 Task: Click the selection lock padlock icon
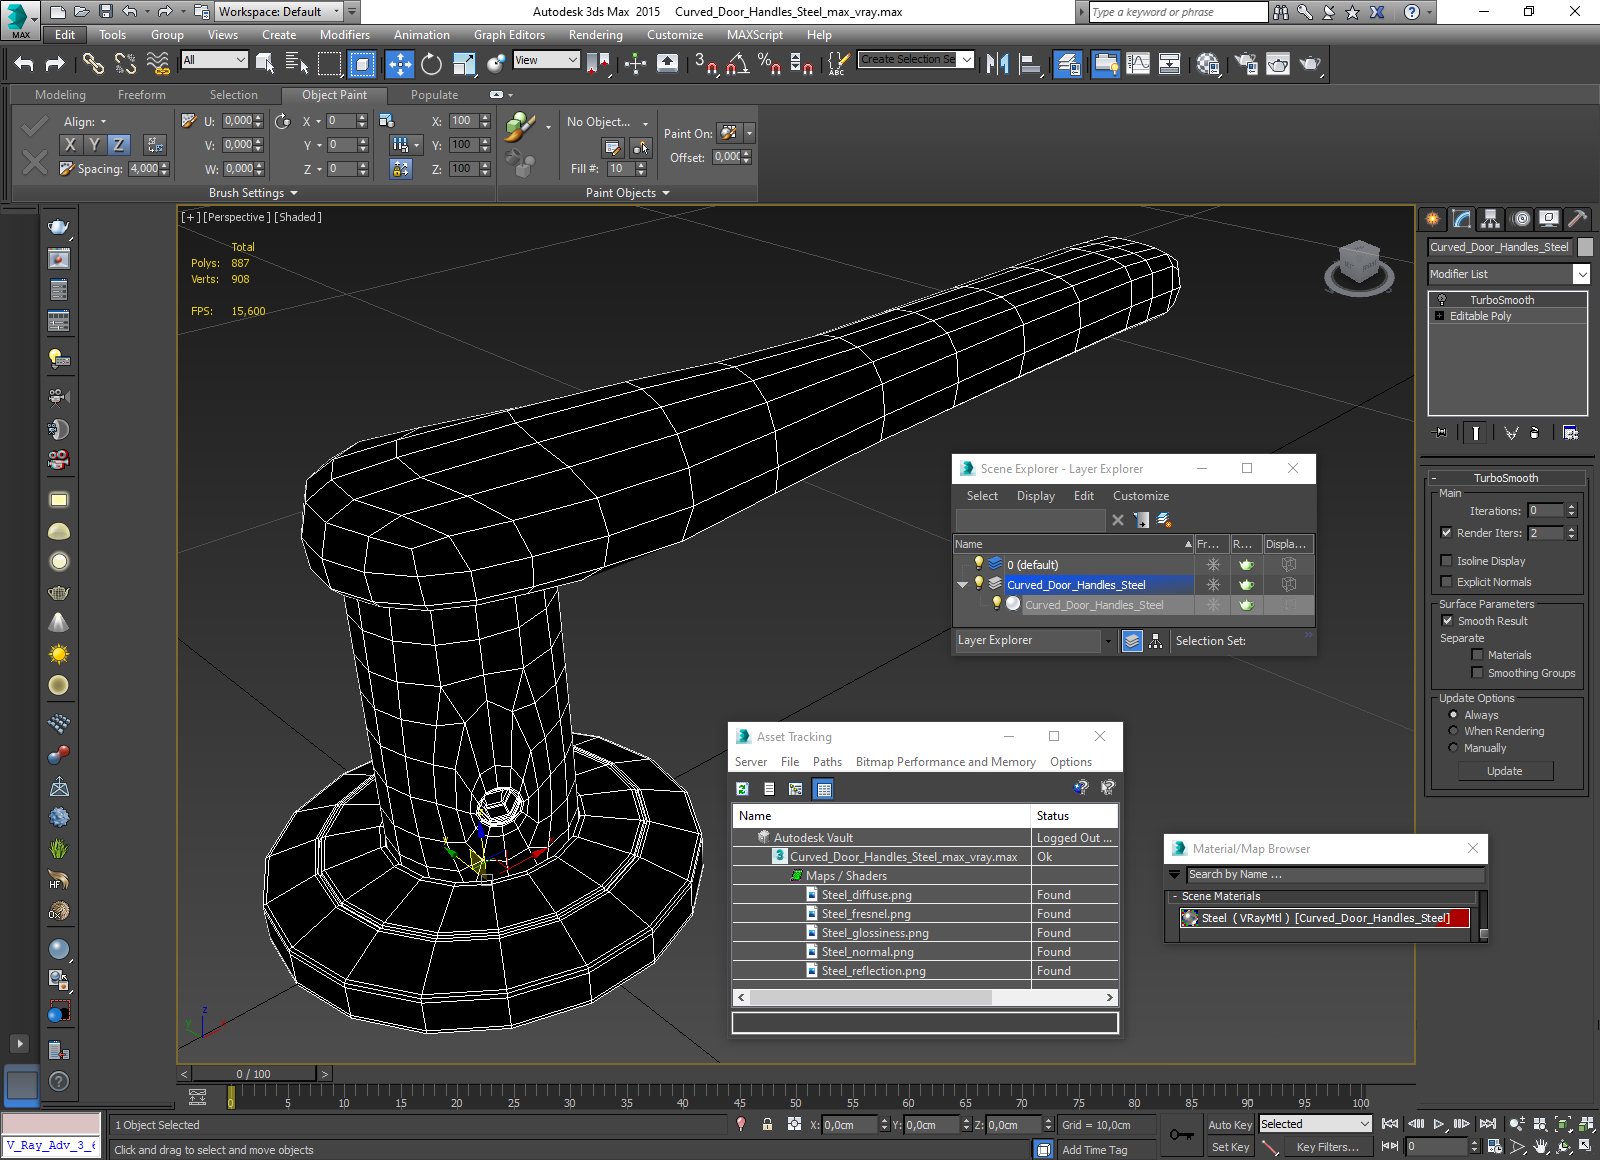pos(767,1124)
